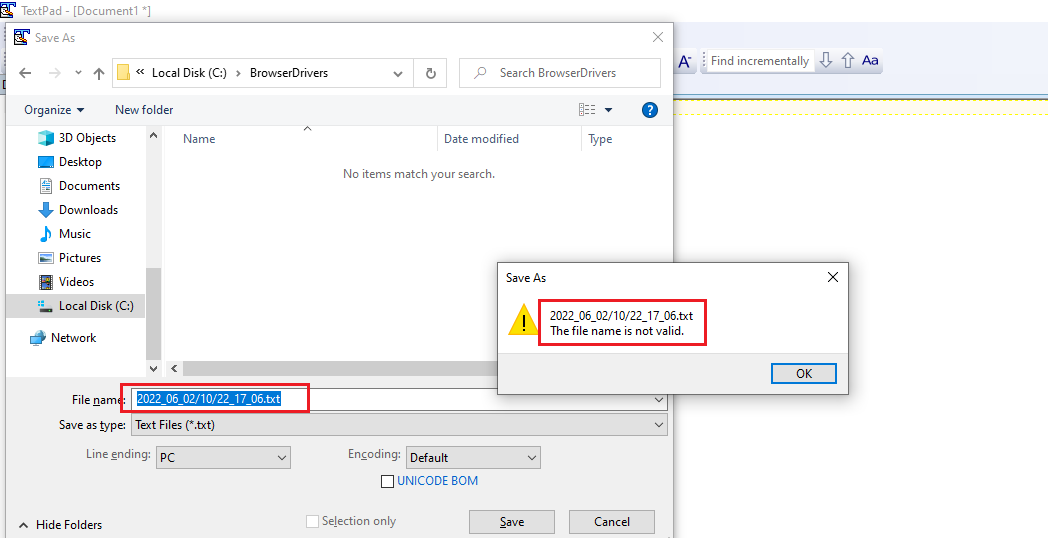Screen dimensions: 1048x538
Task: Expand address bar history dropdown
Action: point(398,74)
